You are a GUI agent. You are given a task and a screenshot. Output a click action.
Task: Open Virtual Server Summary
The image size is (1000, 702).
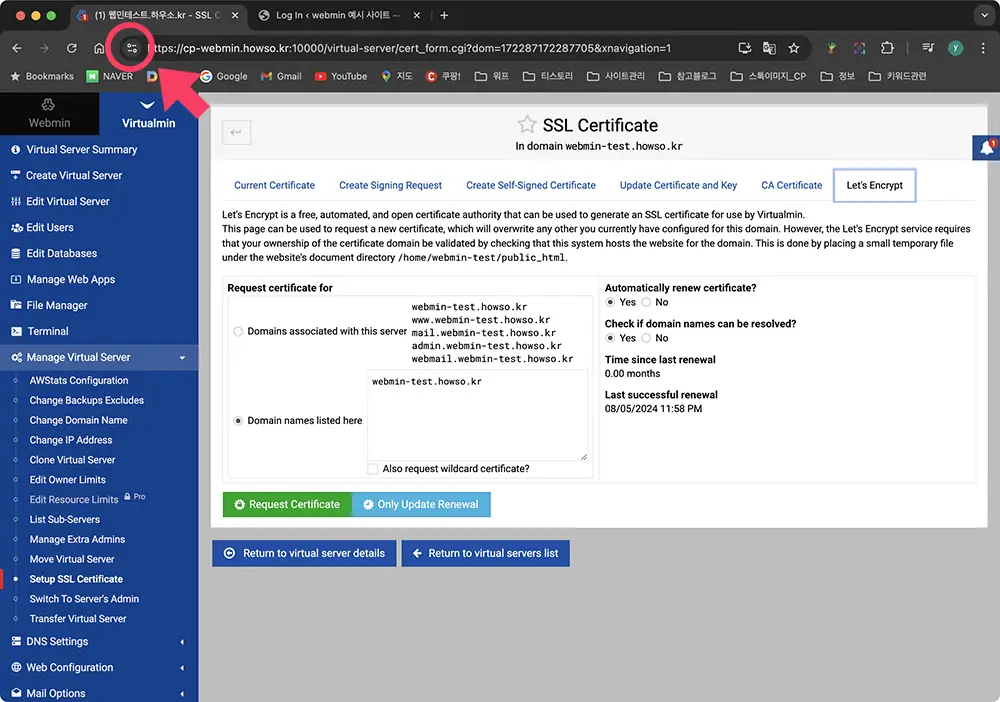coord(82,150)
